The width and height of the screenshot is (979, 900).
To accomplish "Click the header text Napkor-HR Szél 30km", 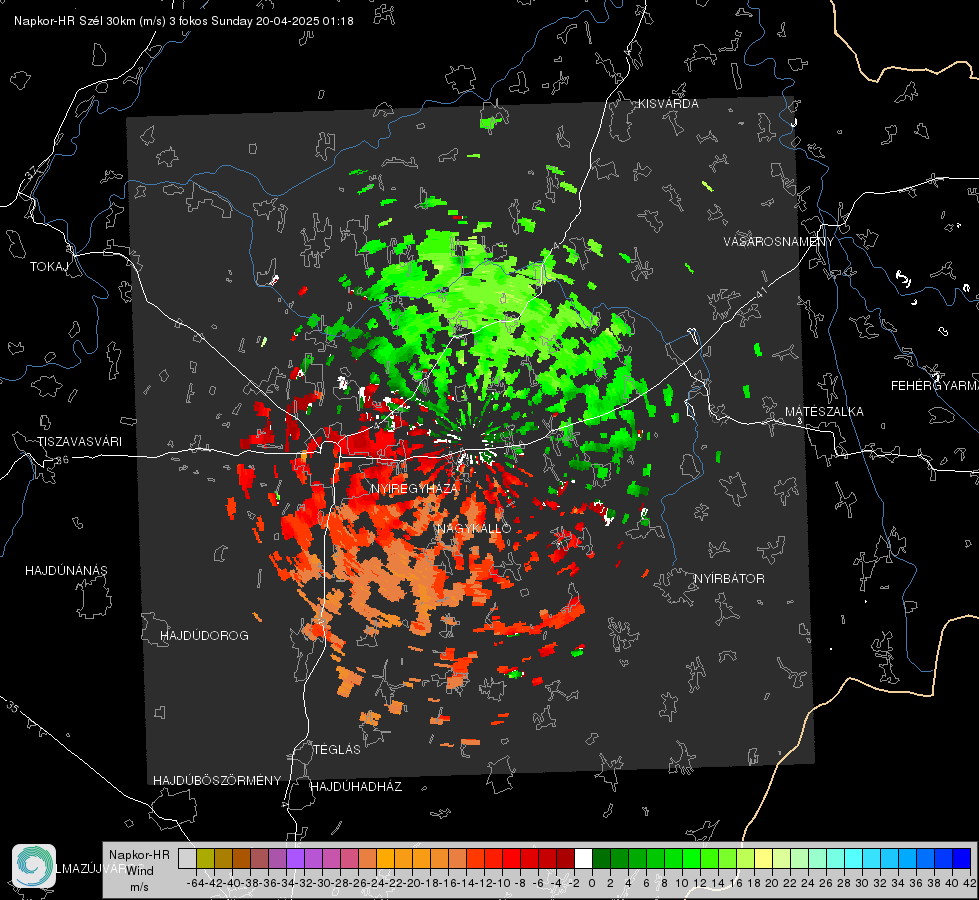I will [x=90, y=21].
